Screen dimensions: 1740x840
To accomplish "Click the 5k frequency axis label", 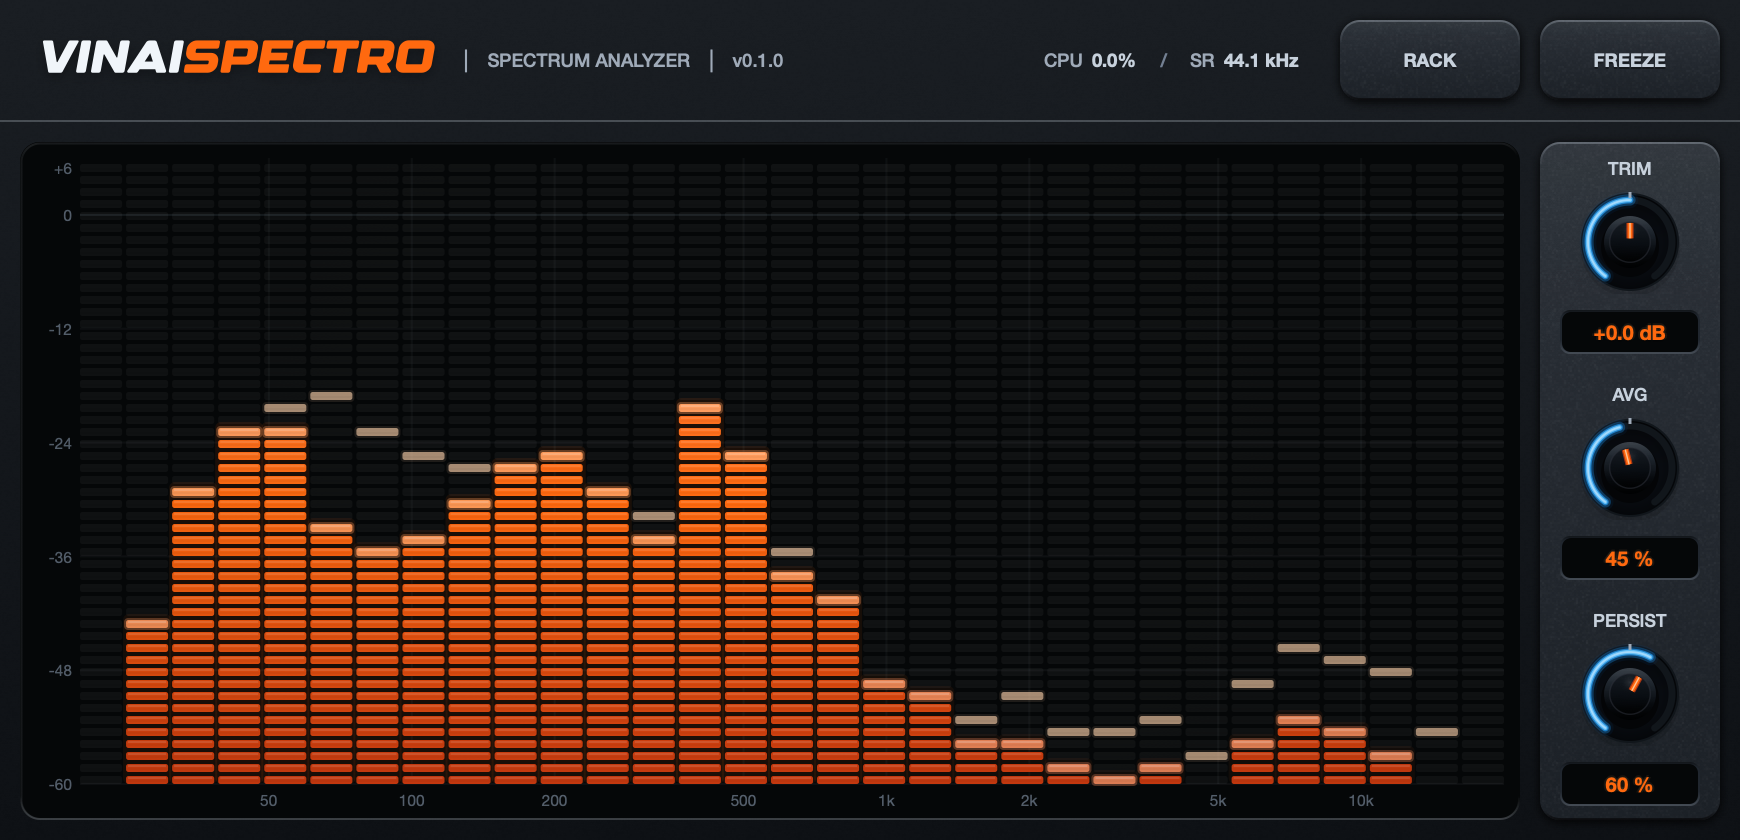I will click(x=1218, y=801).
